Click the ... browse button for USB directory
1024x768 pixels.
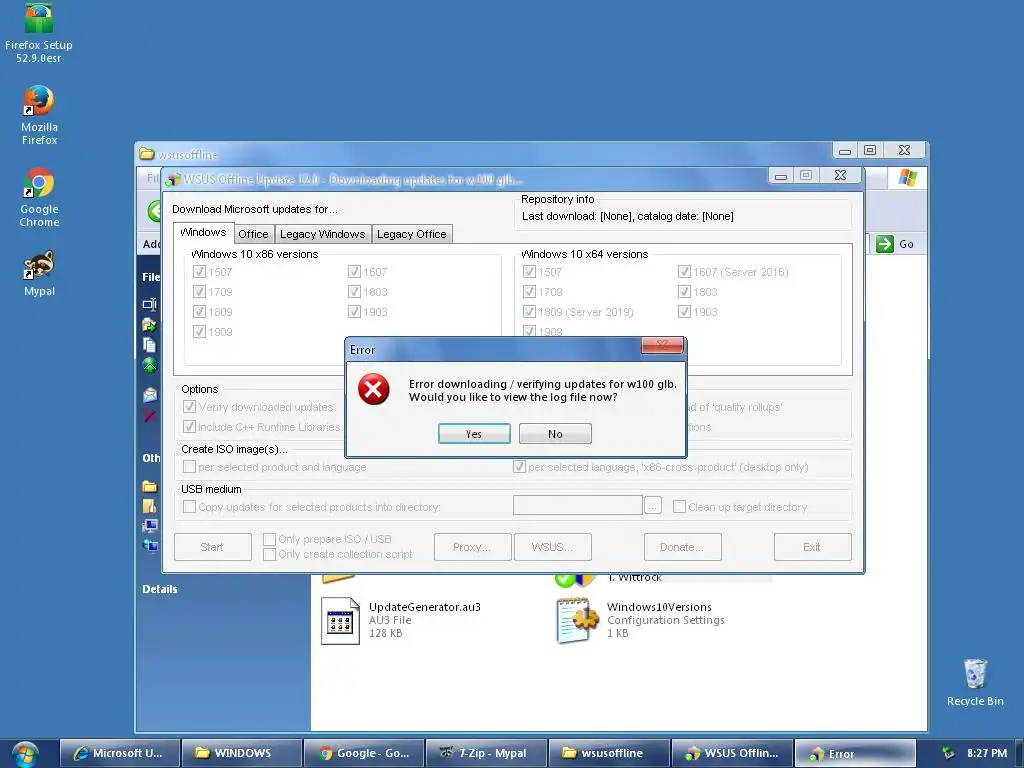click(653, 505)
